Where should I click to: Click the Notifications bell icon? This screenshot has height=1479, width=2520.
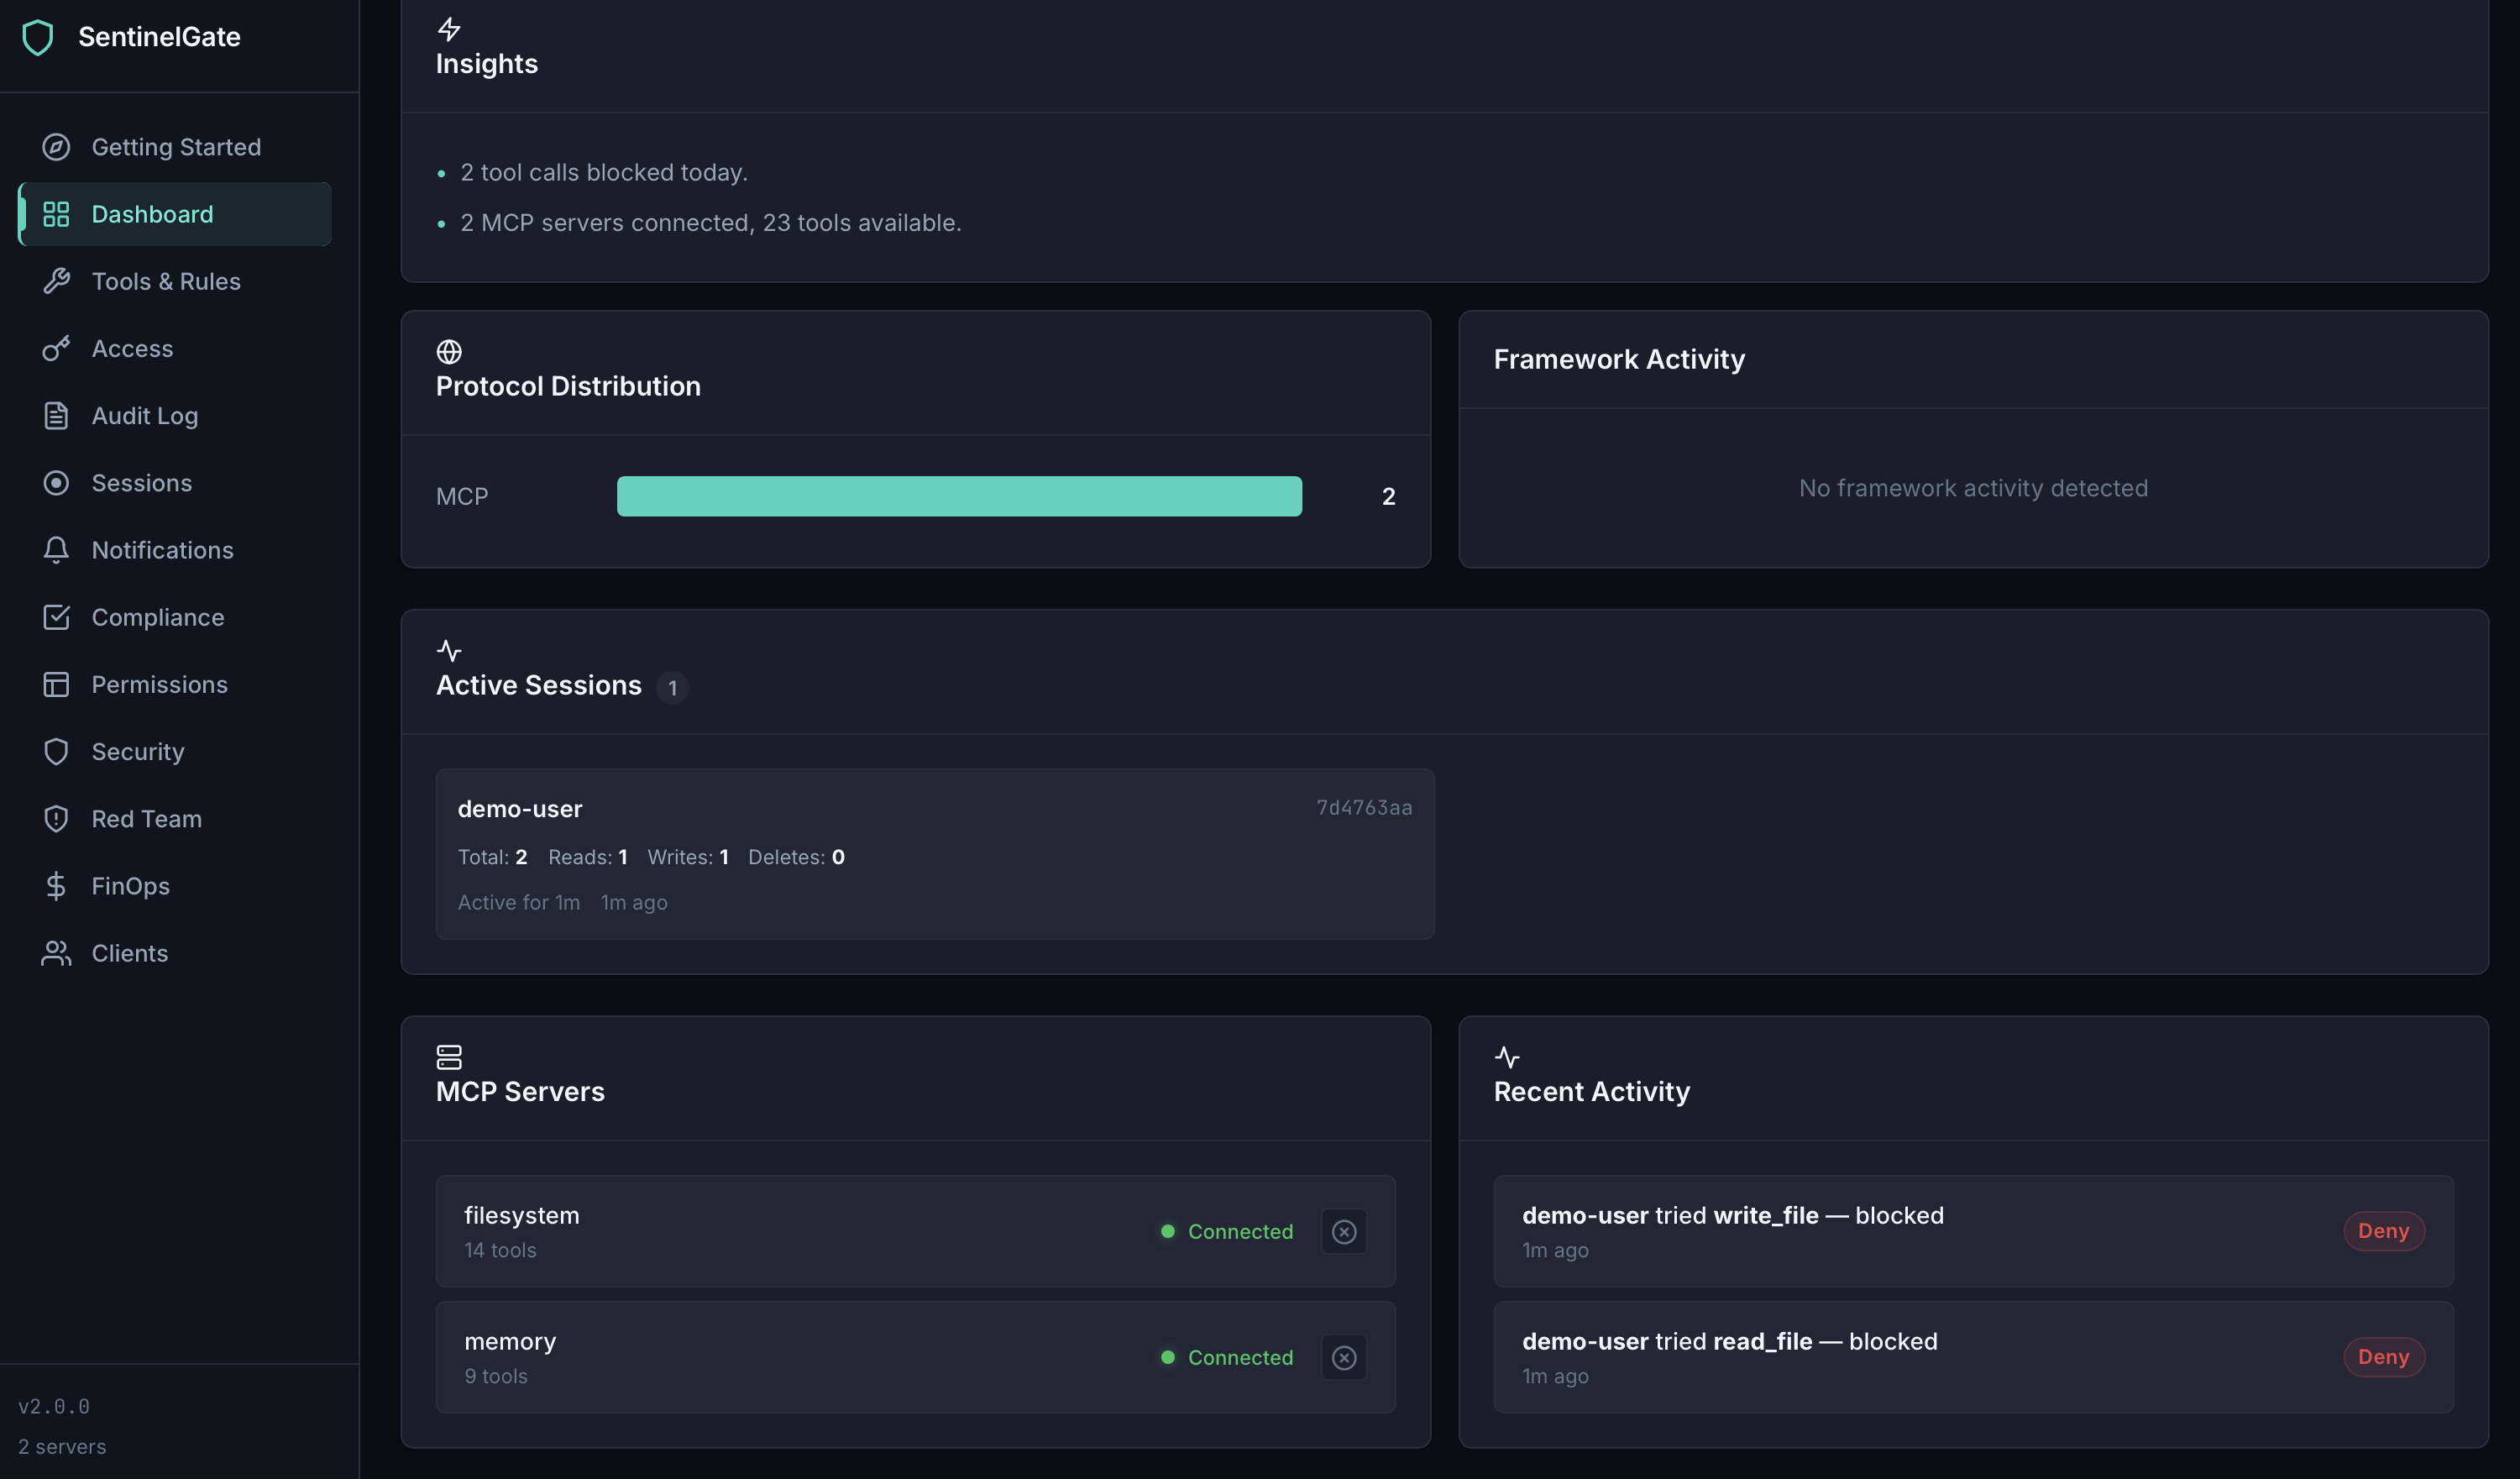tap(57, 550)
